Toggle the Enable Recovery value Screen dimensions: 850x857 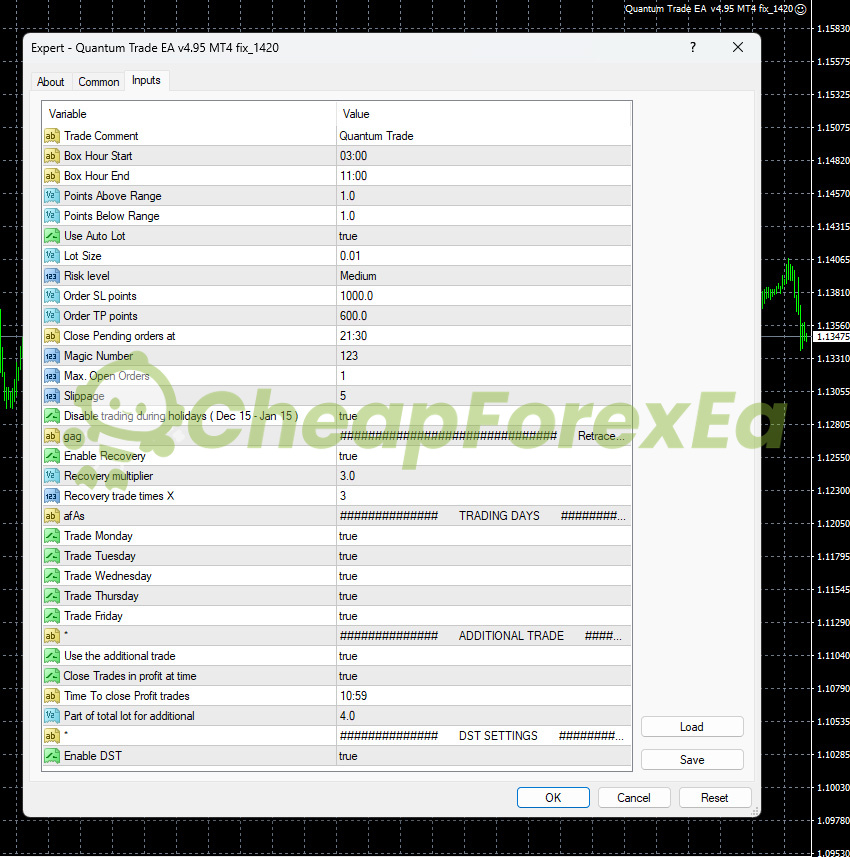point(484,456)
